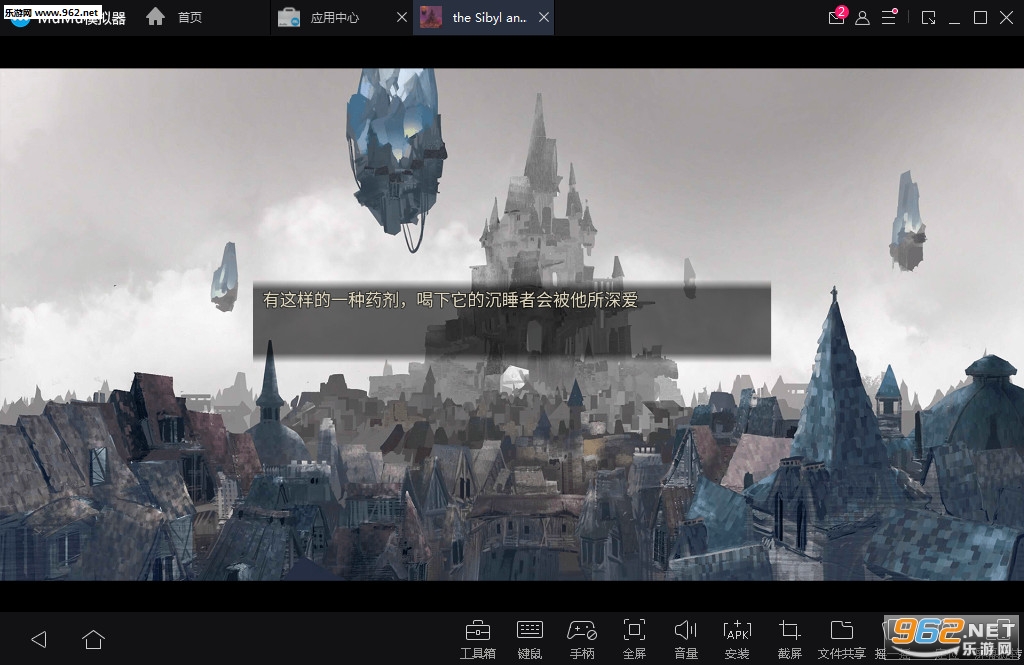1024x665 pixels.
Task: Go to Android home screen icon
Action: 93,639
